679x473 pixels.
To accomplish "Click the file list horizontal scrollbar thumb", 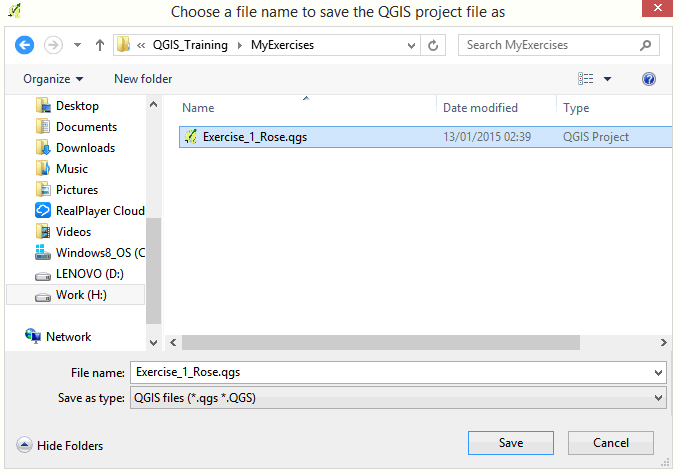I will click(381, 343).
